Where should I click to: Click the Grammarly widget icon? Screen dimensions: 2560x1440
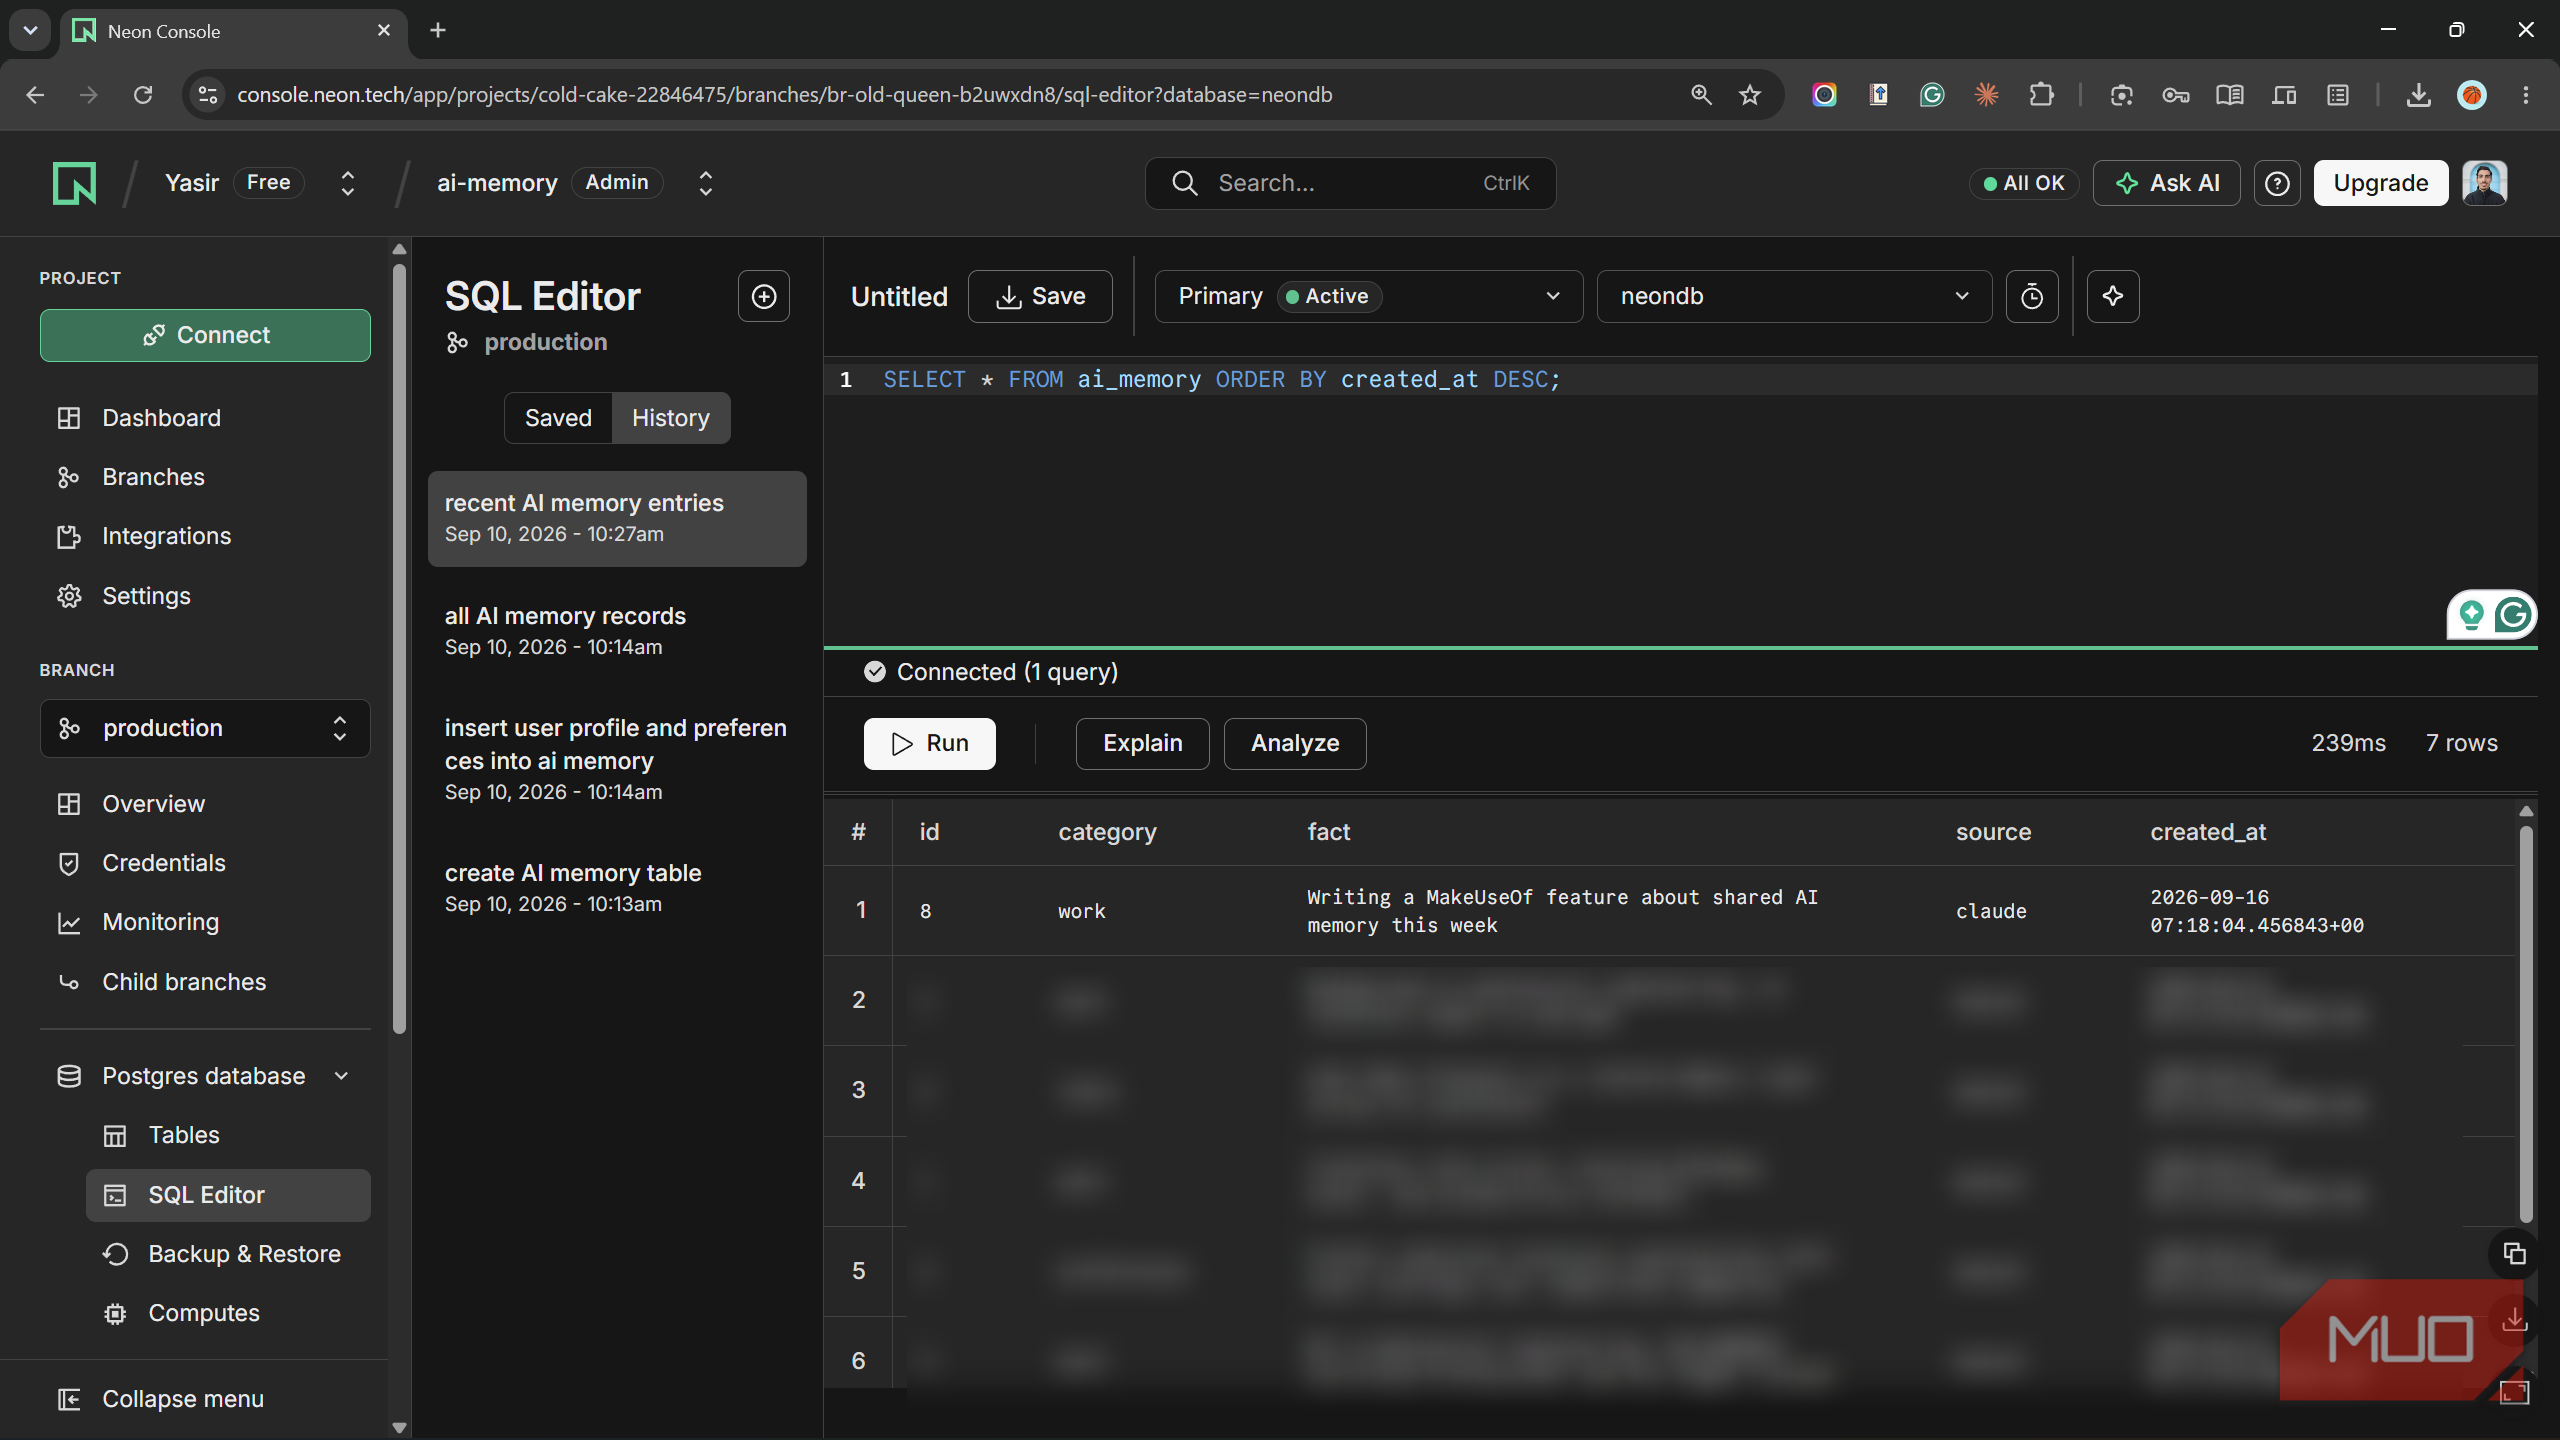(x=2514, y=615)
